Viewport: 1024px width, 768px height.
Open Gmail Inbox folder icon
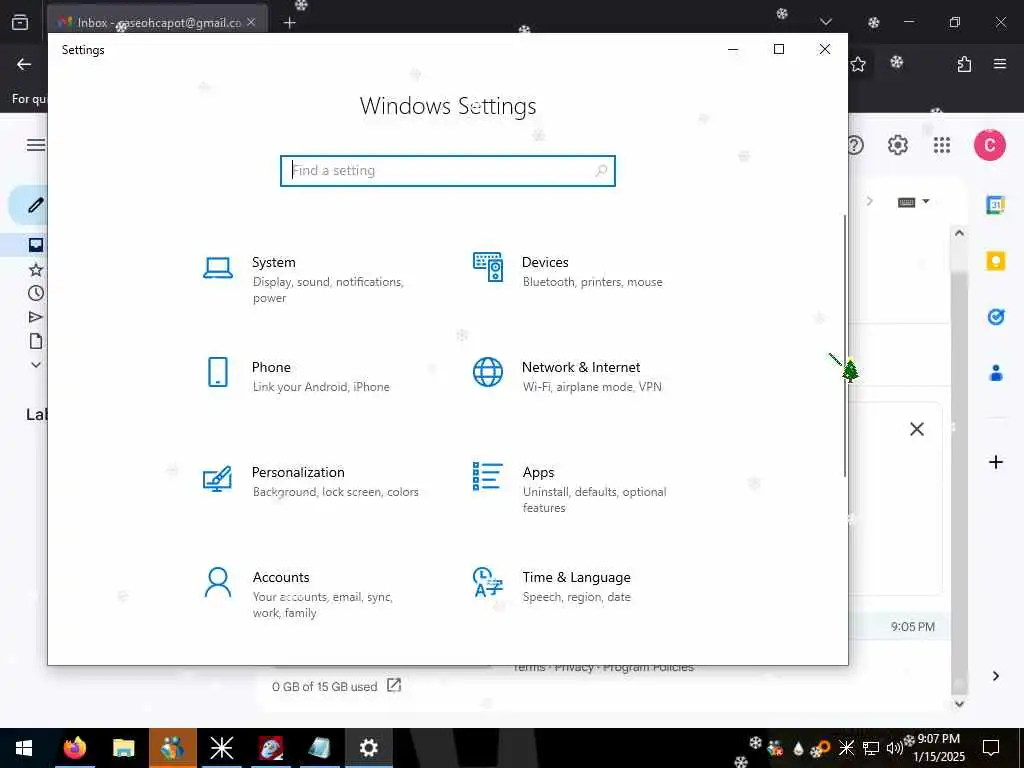point(36,245)
